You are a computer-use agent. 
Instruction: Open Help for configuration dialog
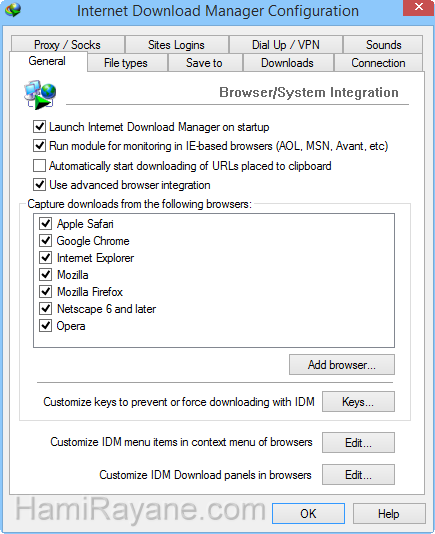coord(389,513)
